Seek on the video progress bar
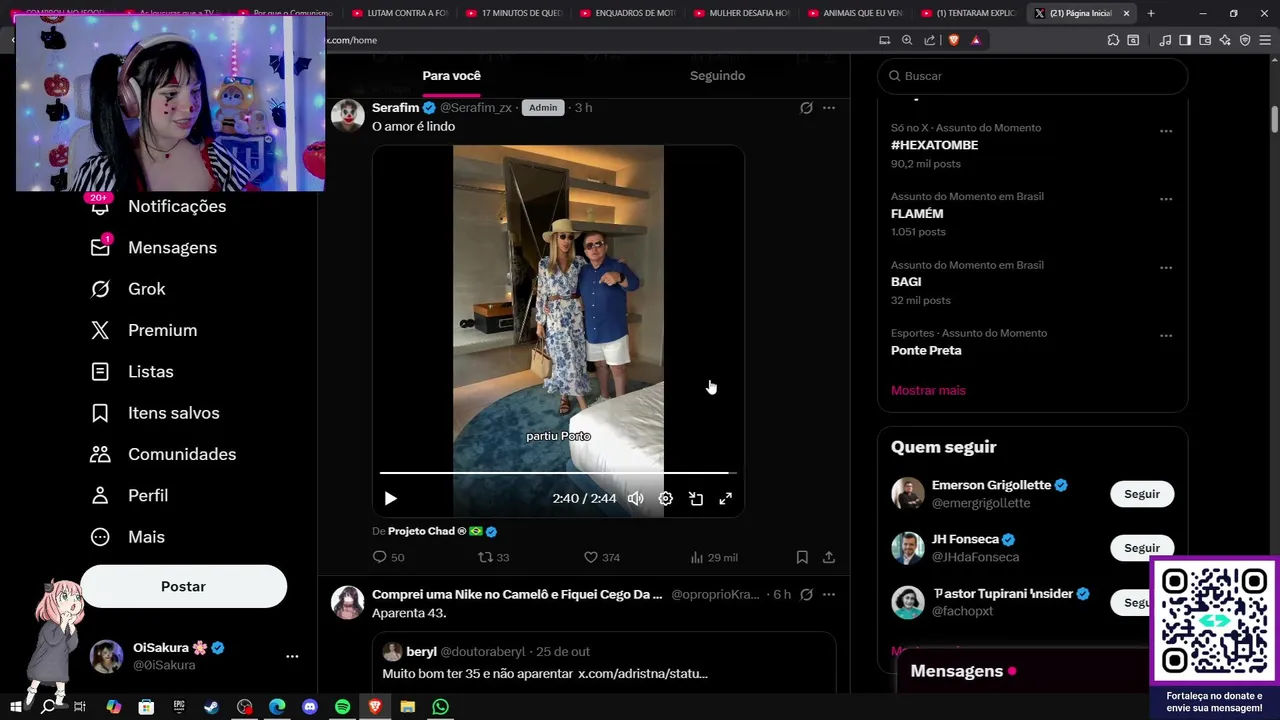 tap(558, 472)
